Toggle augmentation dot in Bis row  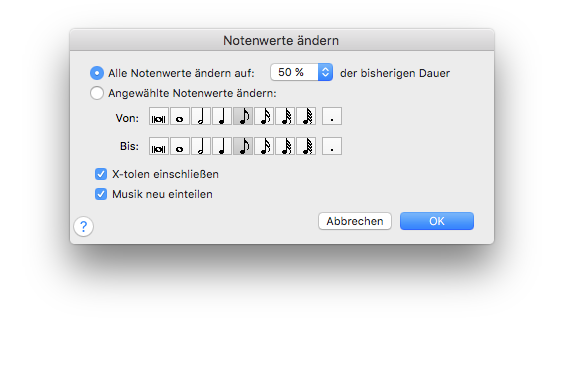[332, 146]
